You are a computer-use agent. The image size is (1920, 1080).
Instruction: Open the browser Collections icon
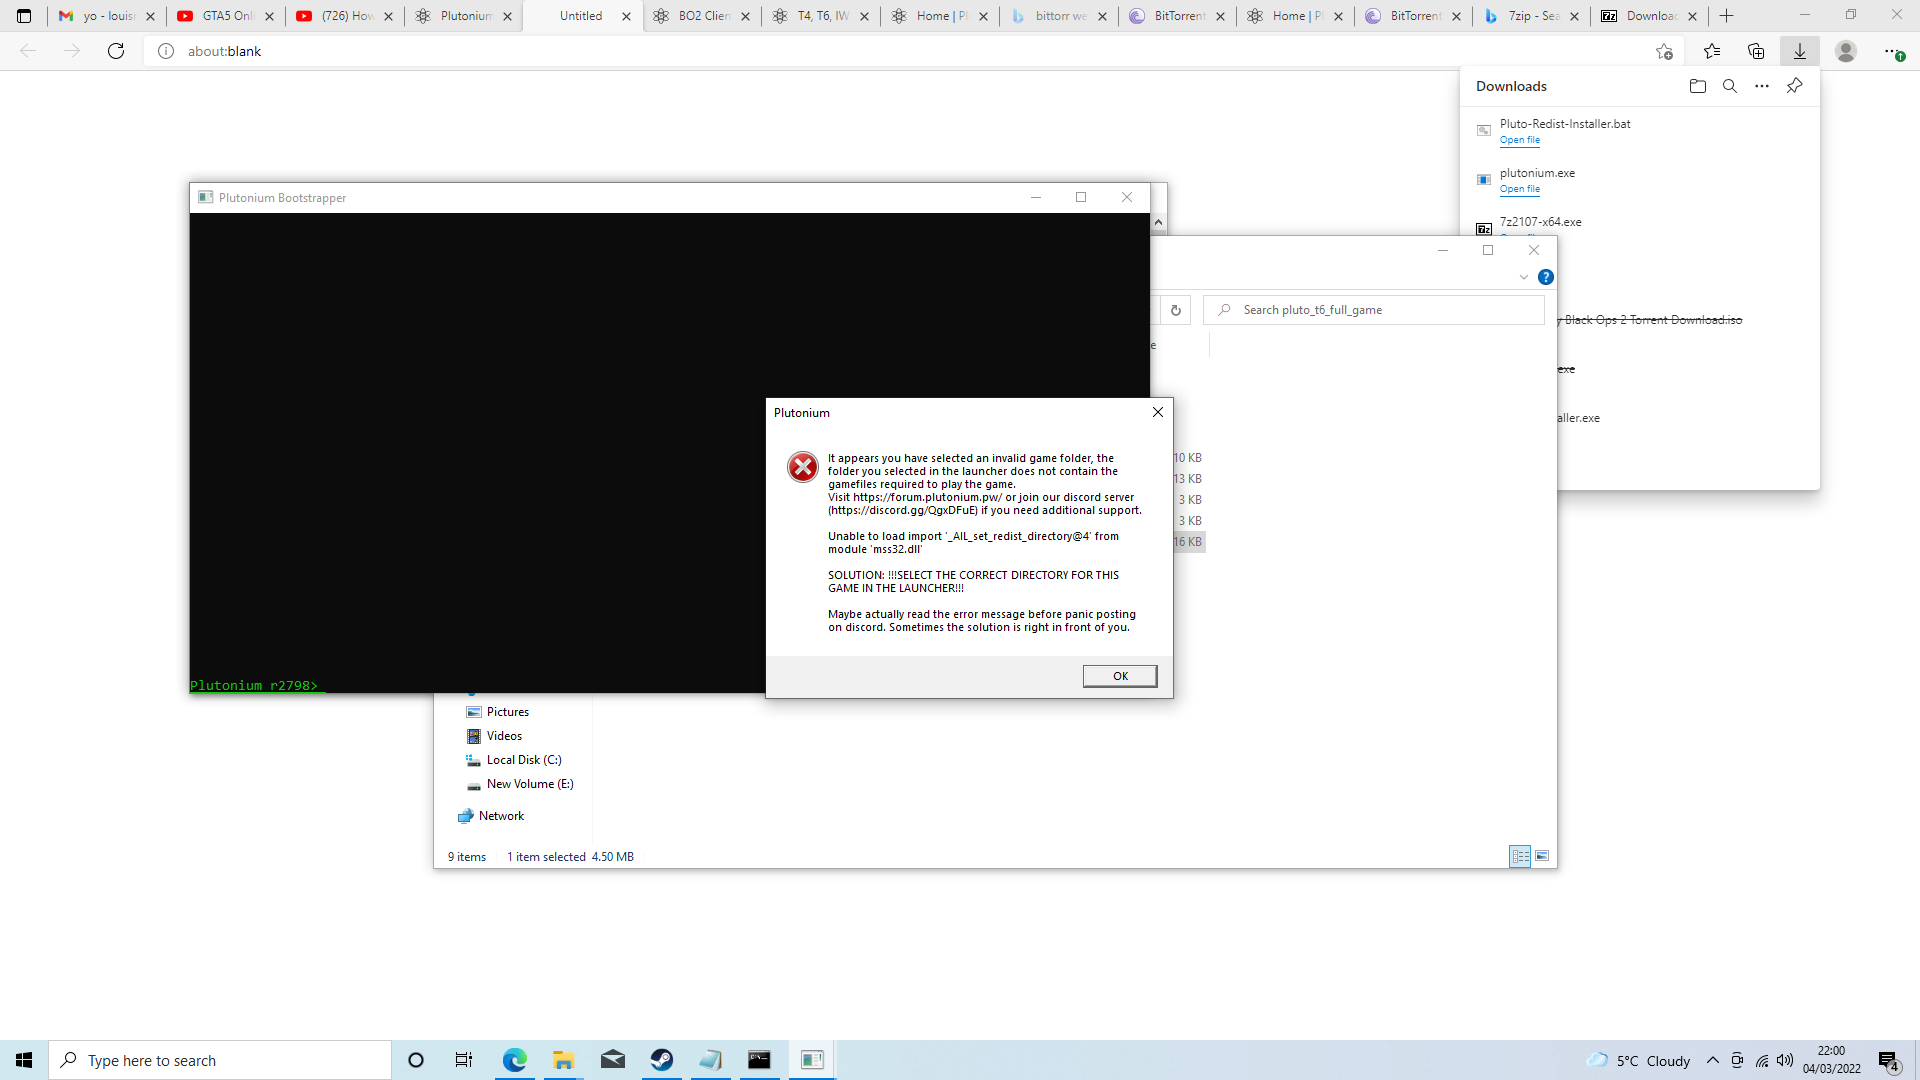1756,51
